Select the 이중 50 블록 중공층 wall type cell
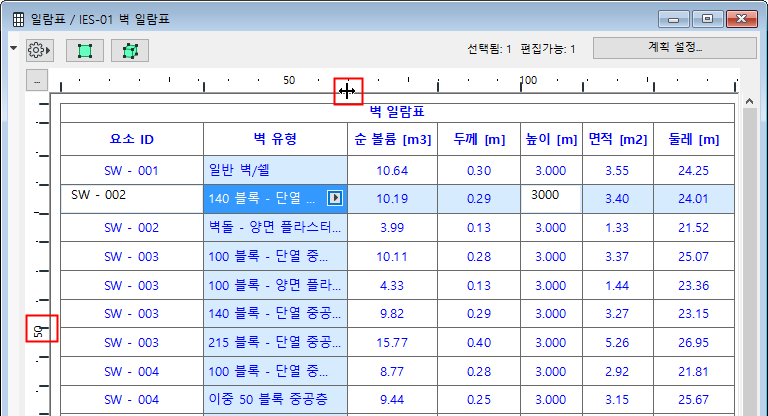This screenshot has height=416, width=768. coord(275,400)
